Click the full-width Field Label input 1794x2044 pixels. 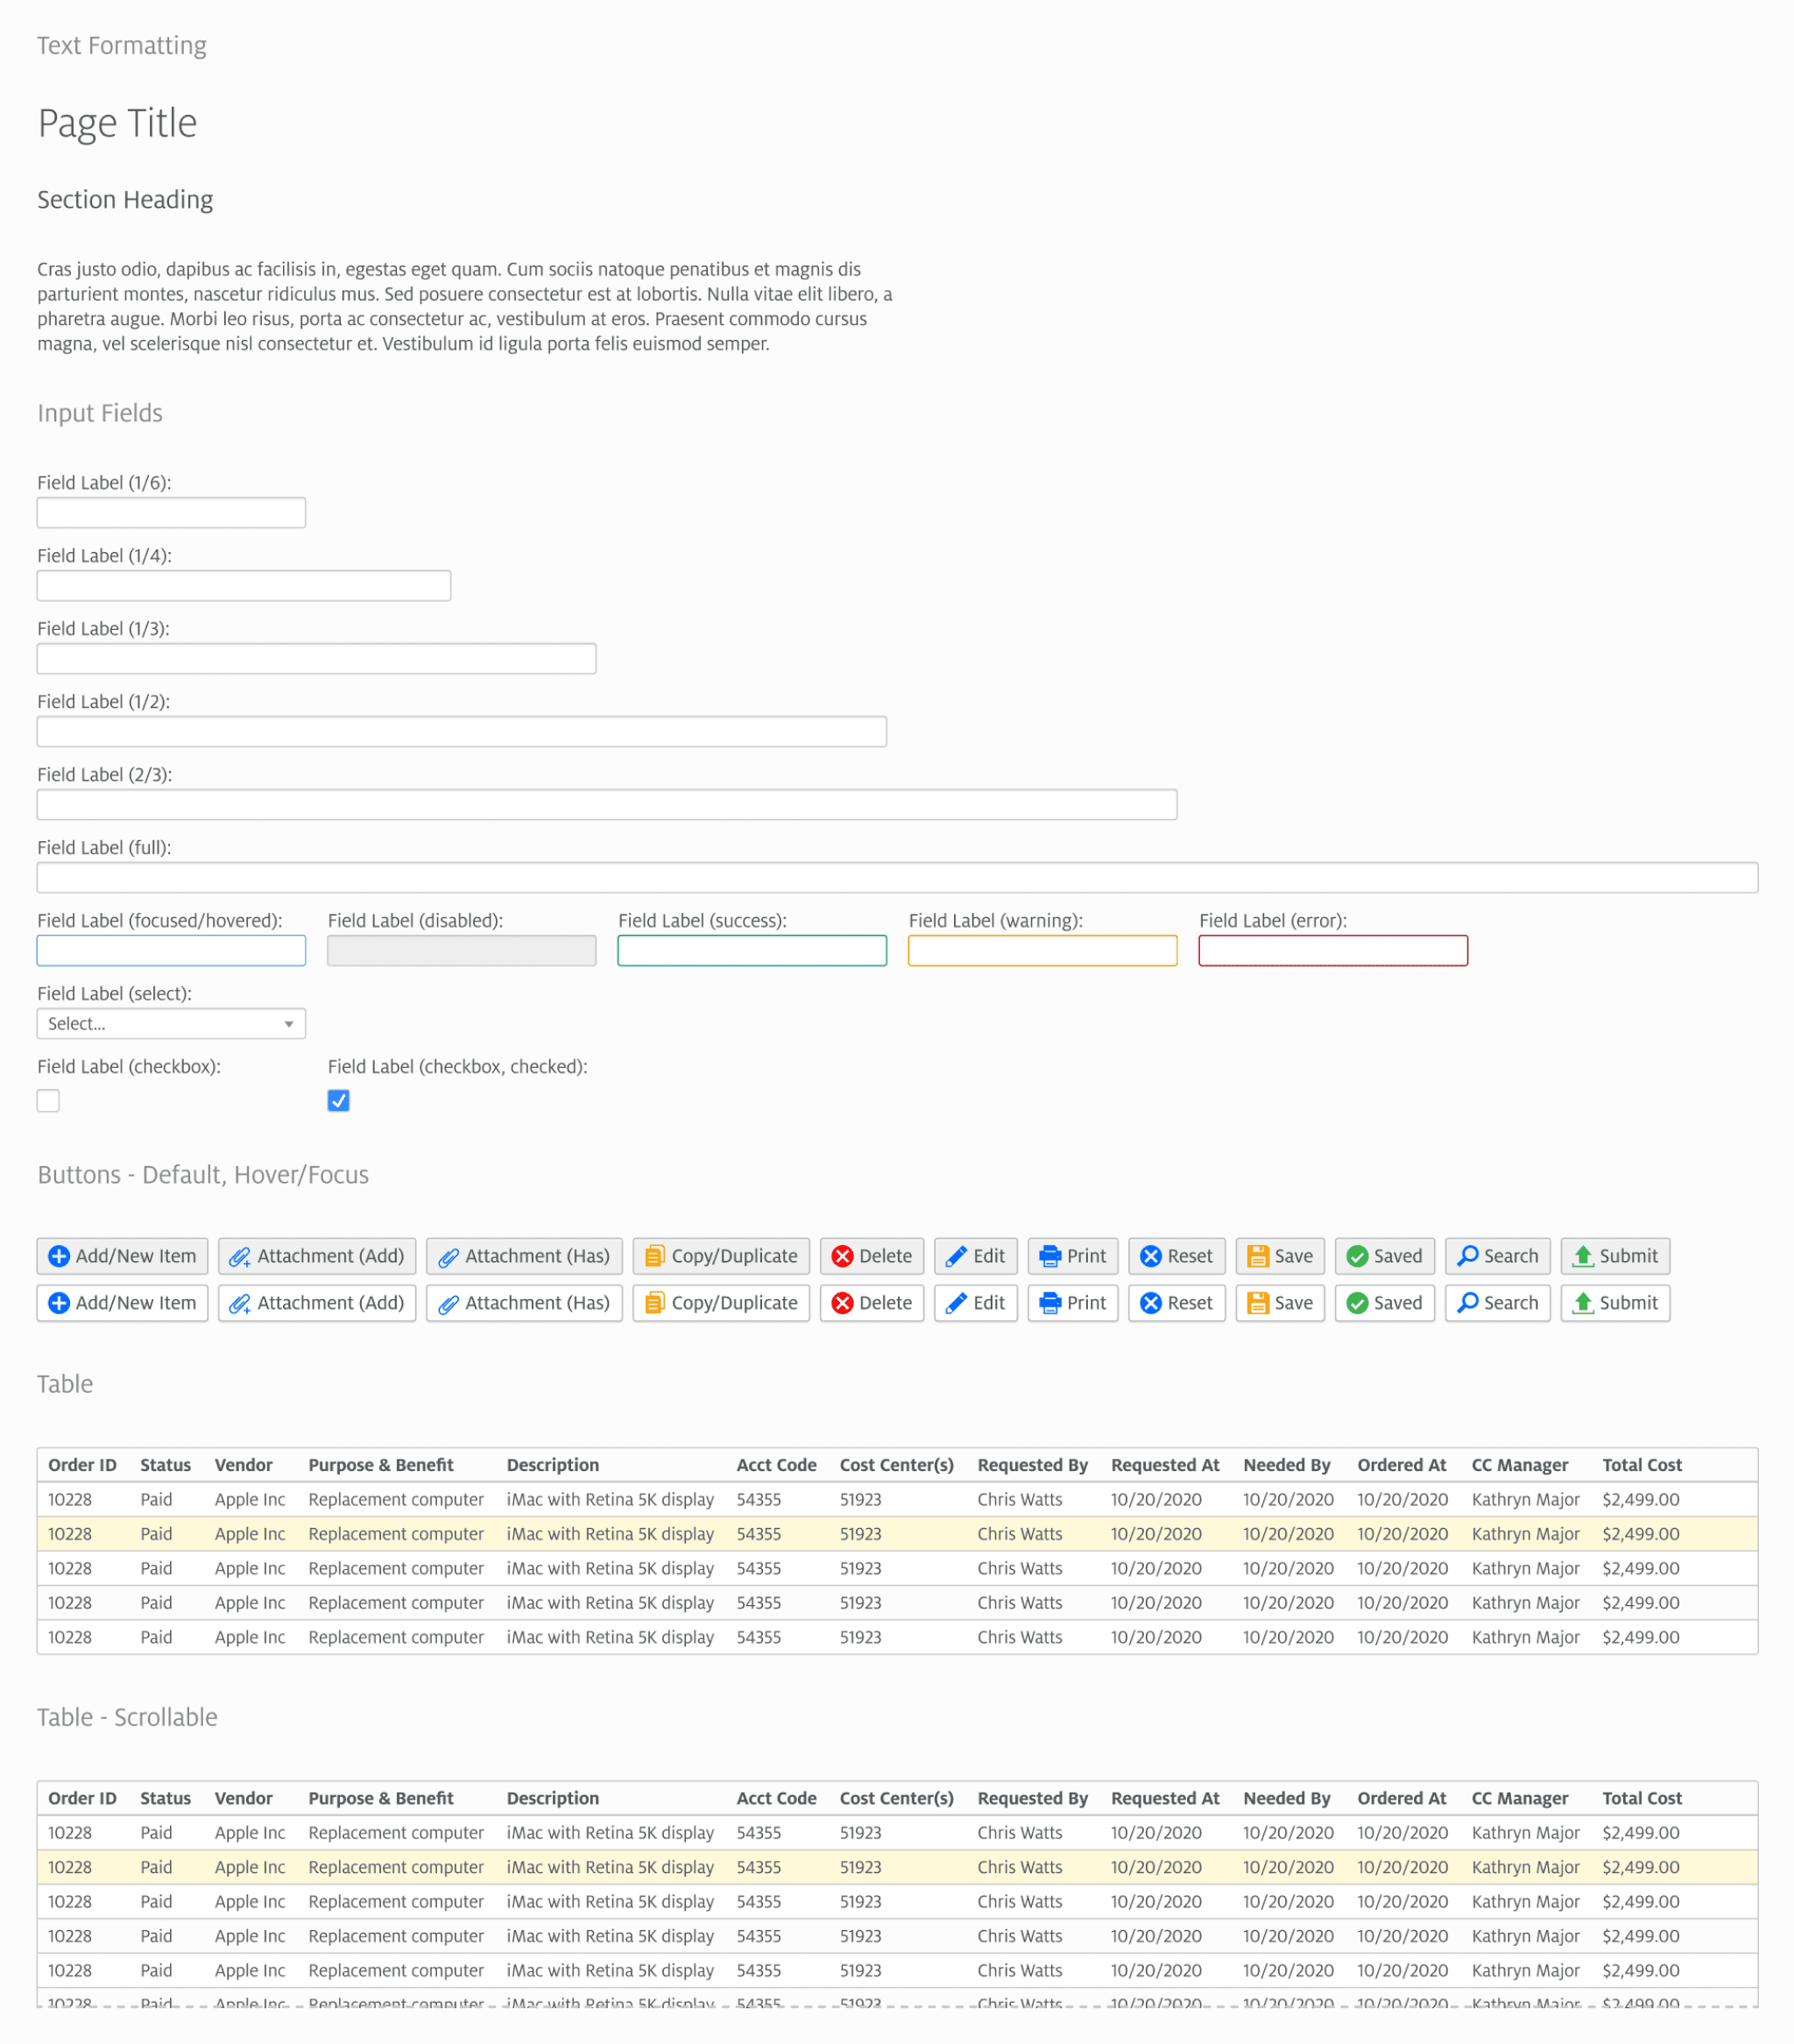tap(896, 878)
